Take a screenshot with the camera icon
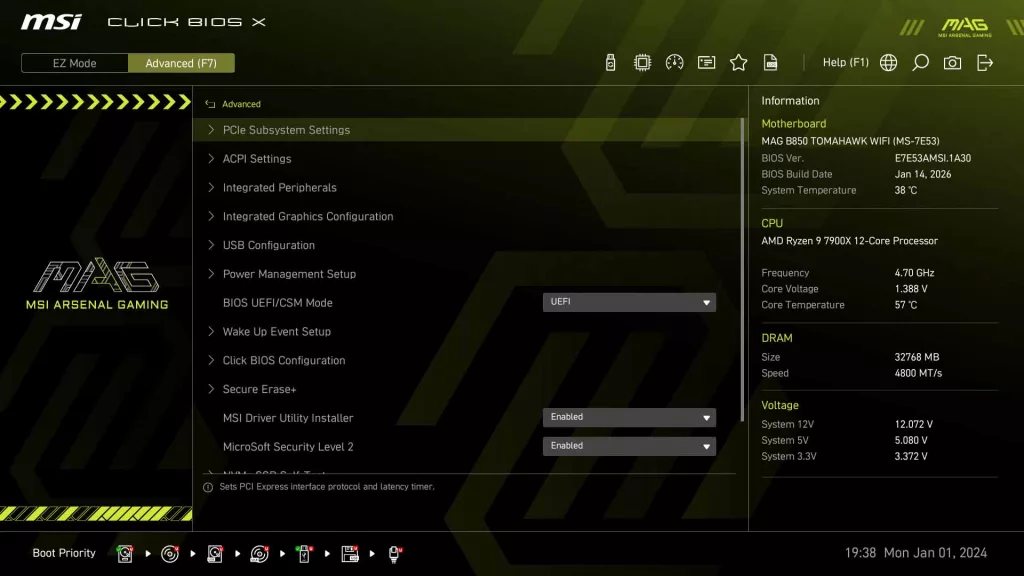This screenshot has width=1024, height=576. (952, 62)
